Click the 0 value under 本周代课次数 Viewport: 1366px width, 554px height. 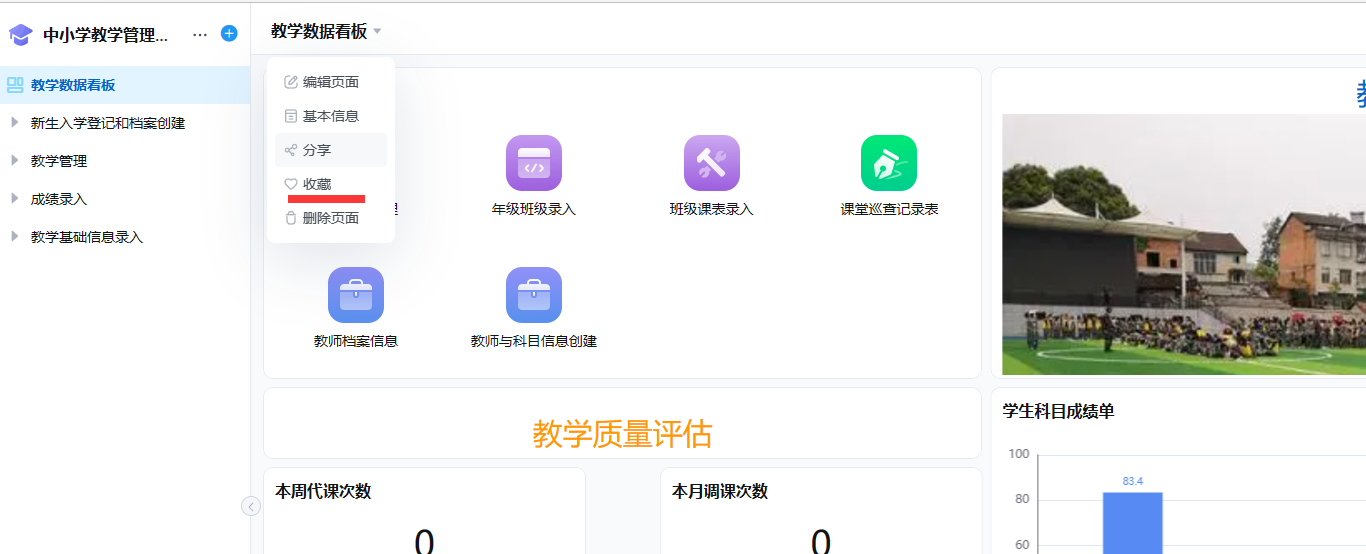click(424, 540)
